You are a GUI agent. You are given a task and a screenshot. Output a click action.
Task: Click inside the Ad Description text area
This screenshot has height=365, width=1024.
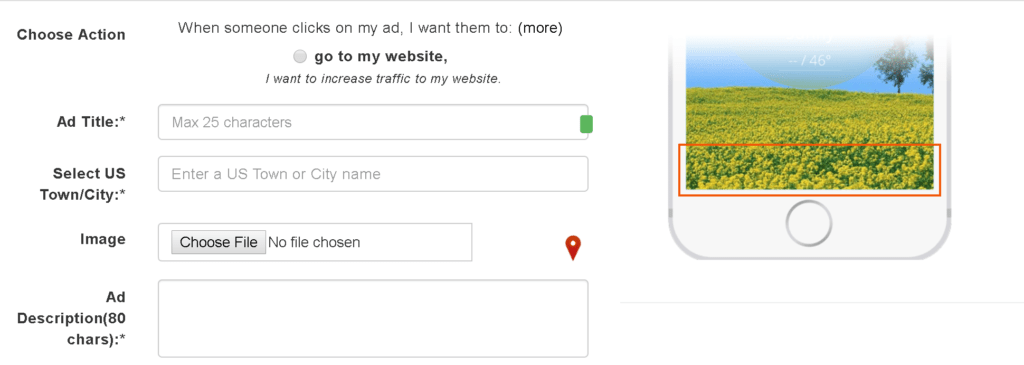(x=373, y=319)
